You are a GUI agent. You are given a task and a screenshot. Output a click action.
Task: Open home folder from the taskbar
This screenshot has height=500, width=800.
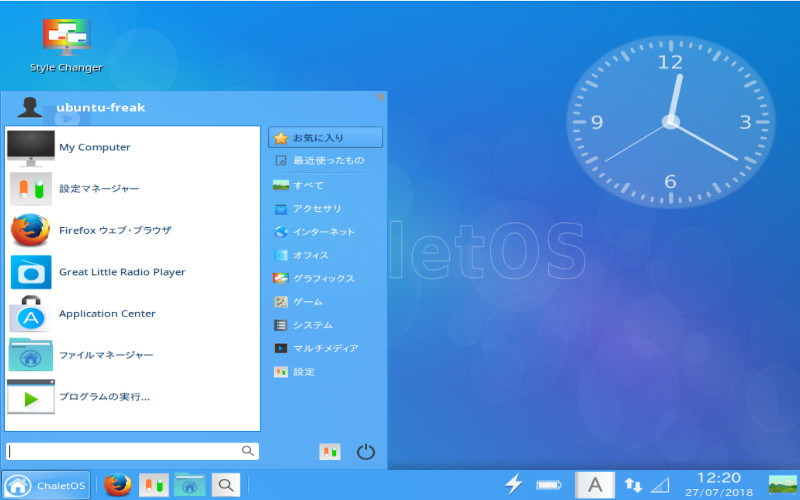point(190,485)
